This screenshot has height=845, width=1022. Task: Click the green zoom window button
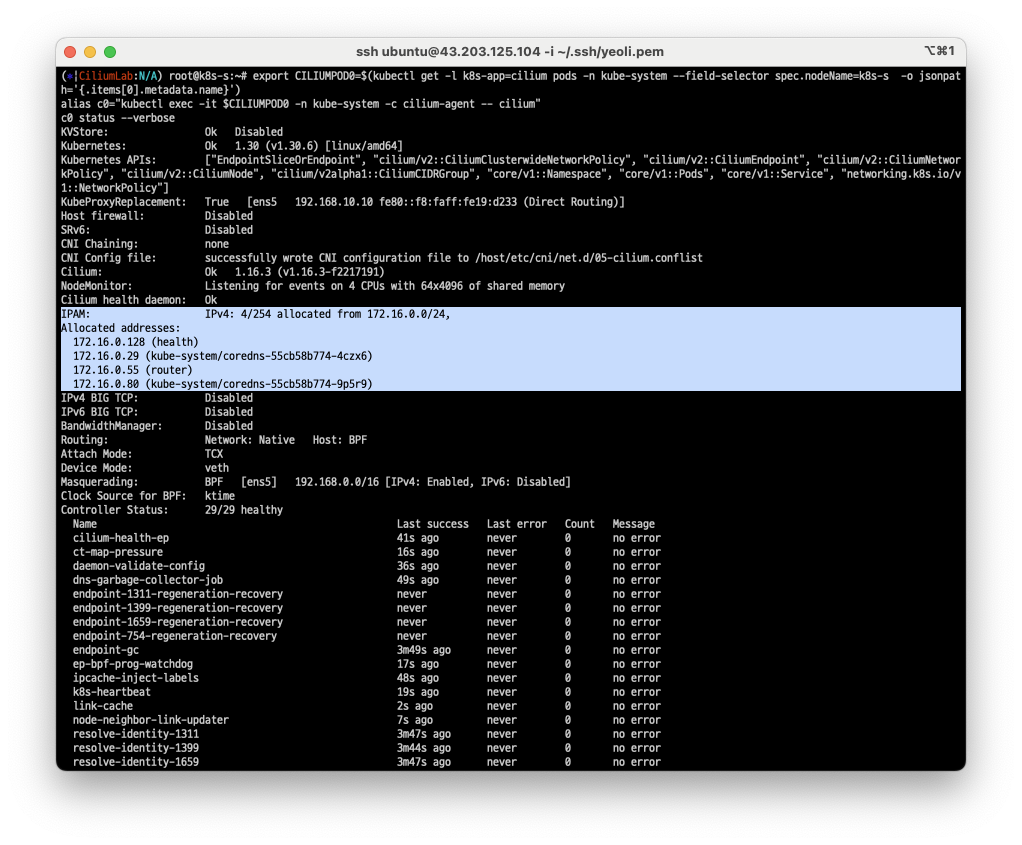click(x=110, y=52)
